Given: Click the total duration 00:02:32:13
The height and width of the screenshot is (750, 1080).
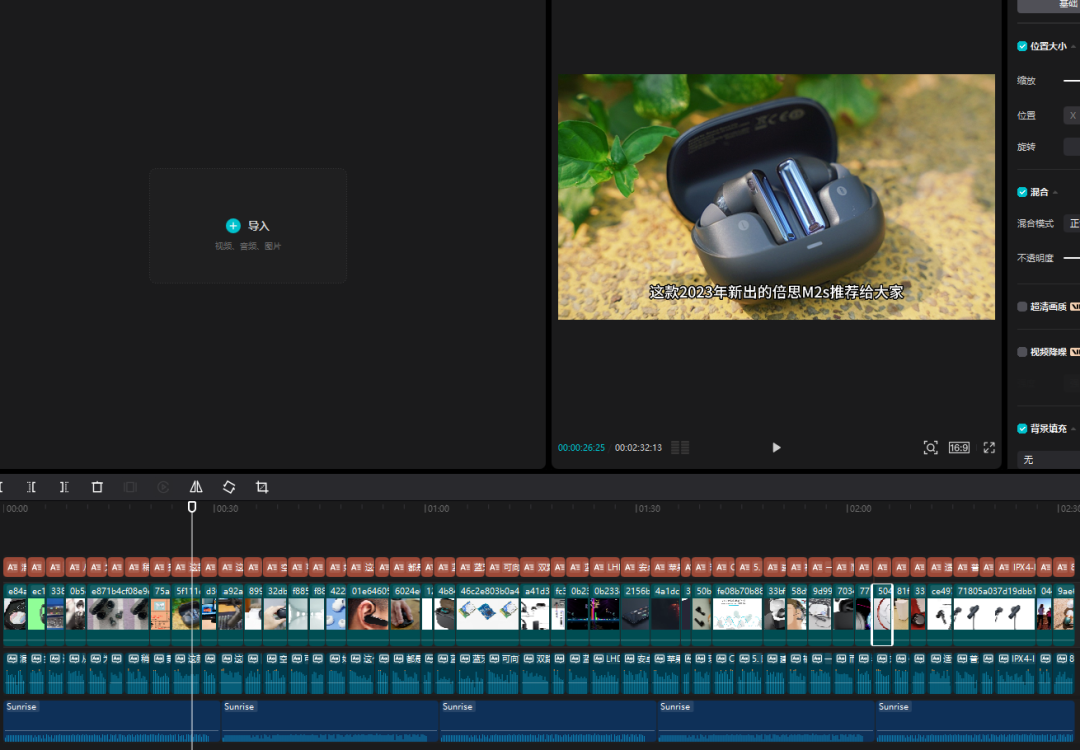Looking at the screenshot, I should coord(638,448).
